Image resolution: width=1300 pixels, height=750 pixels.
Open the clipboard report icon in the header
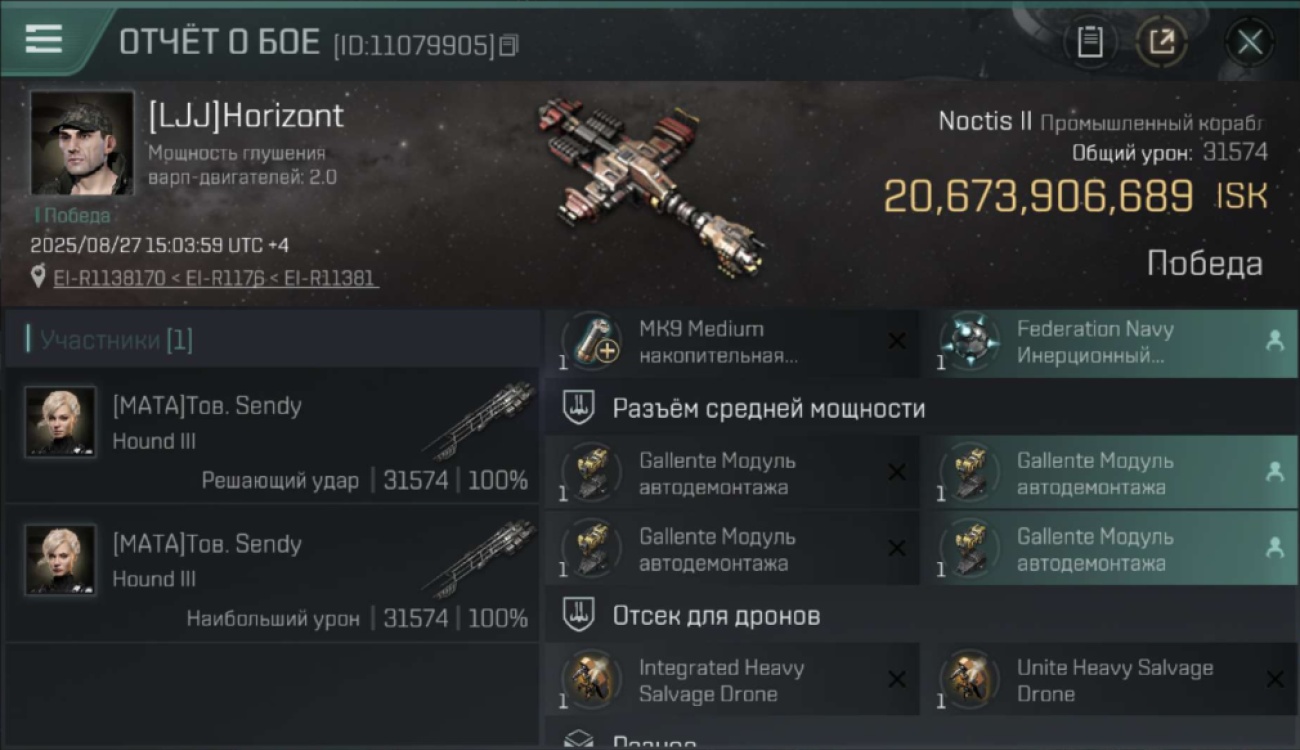(x=1089, y=42)
